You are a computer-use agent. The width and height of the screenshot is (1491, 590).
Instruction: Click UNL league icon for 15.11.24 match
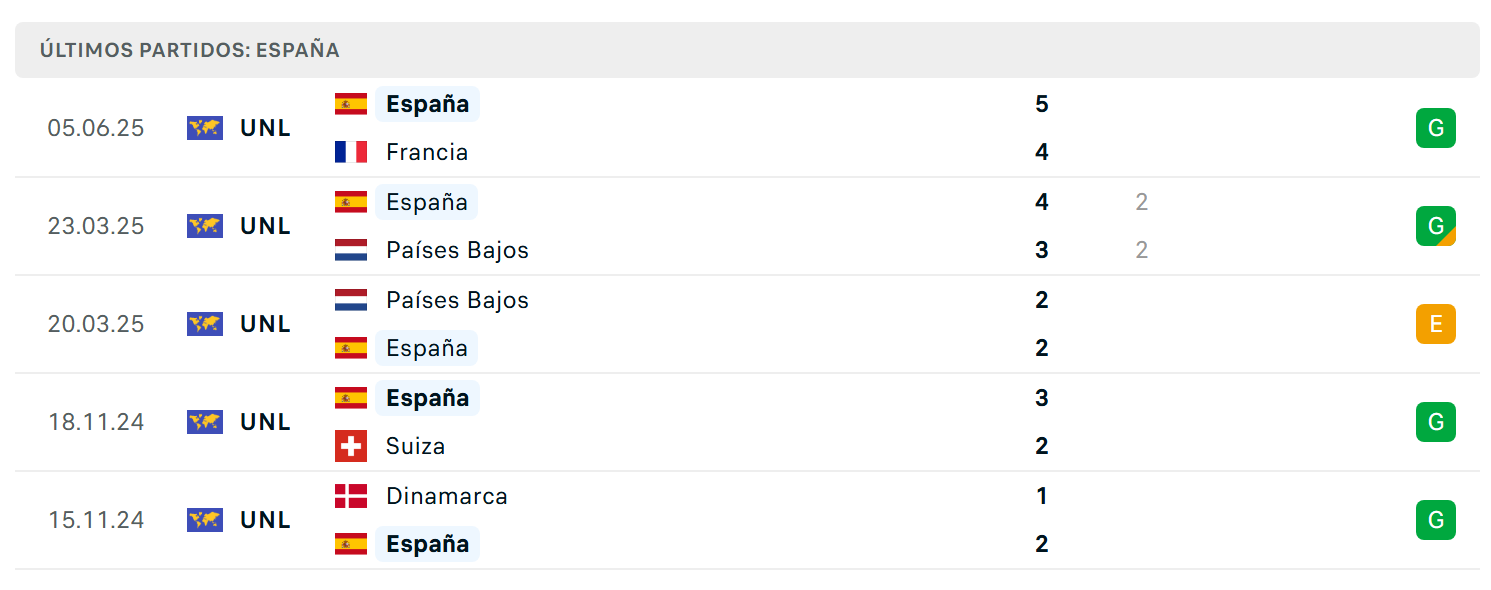[205, 520]
